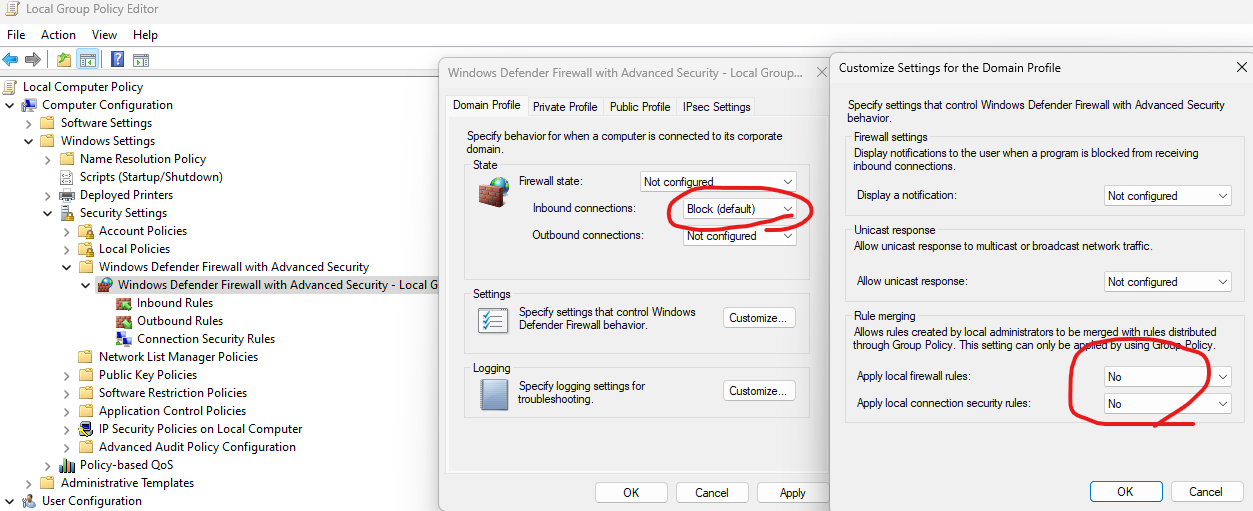
Task: Click the Local Computer Policy scroll icon
Action: click(10, 87)
